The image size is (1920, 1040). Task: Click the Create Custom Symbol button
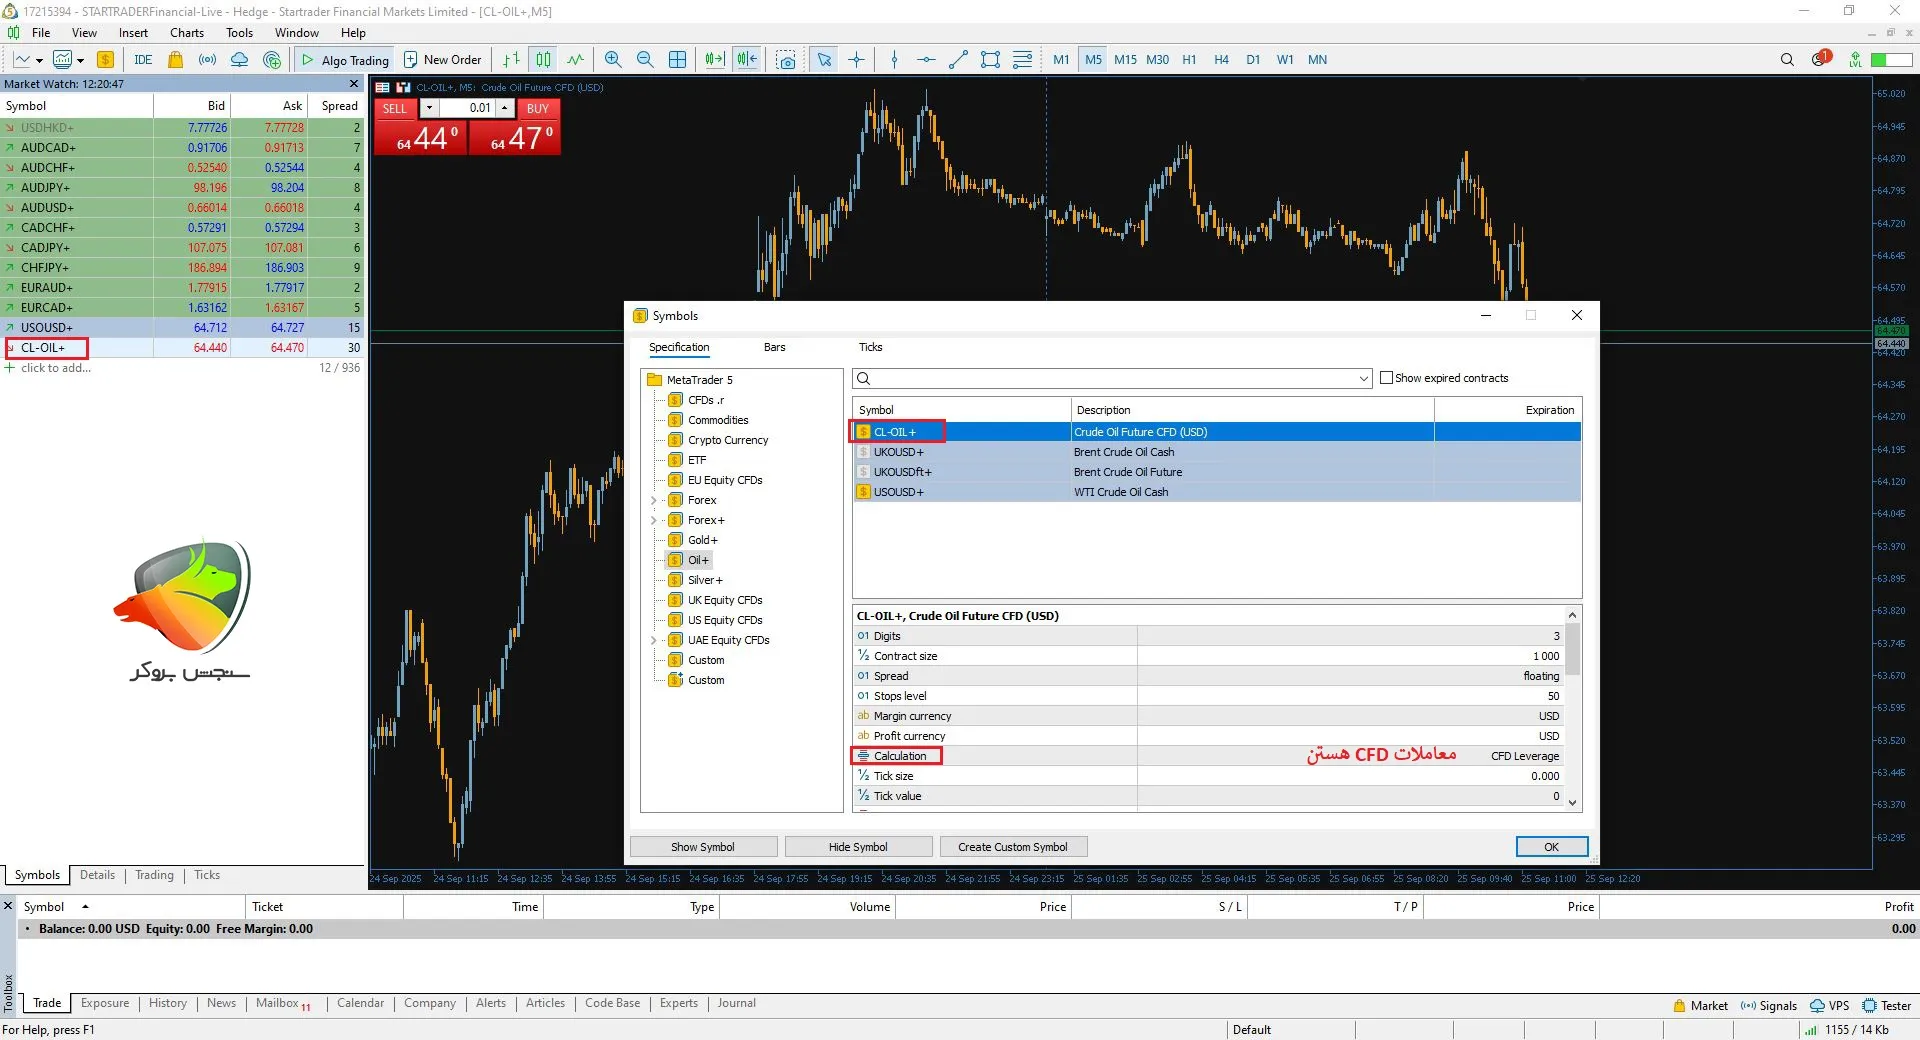pyautogui.click(x=1012, y=847)
